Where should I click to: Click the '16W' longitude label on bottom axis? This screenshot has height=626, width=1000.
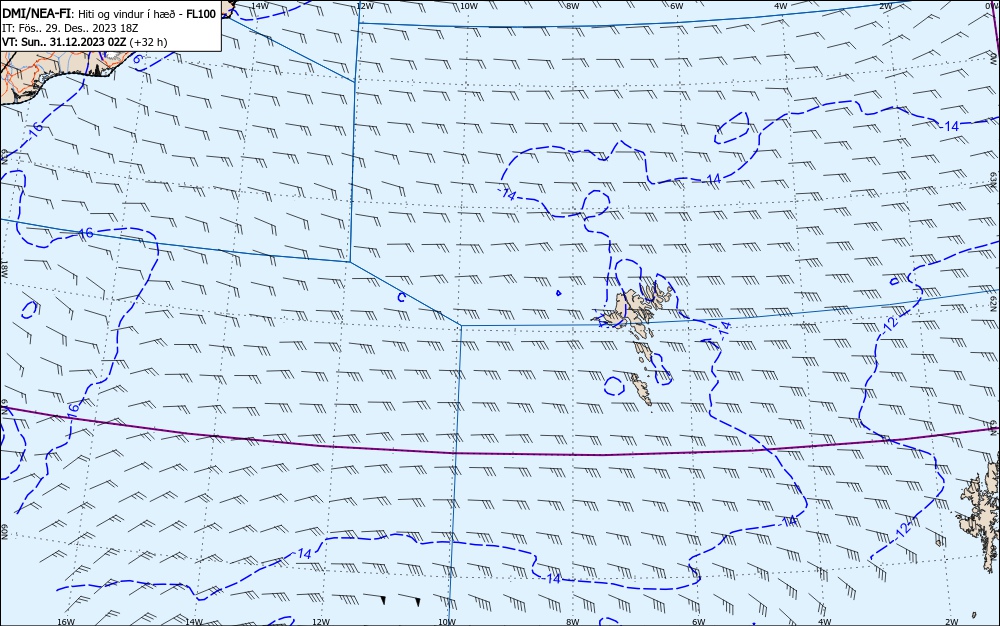(66, 622)
